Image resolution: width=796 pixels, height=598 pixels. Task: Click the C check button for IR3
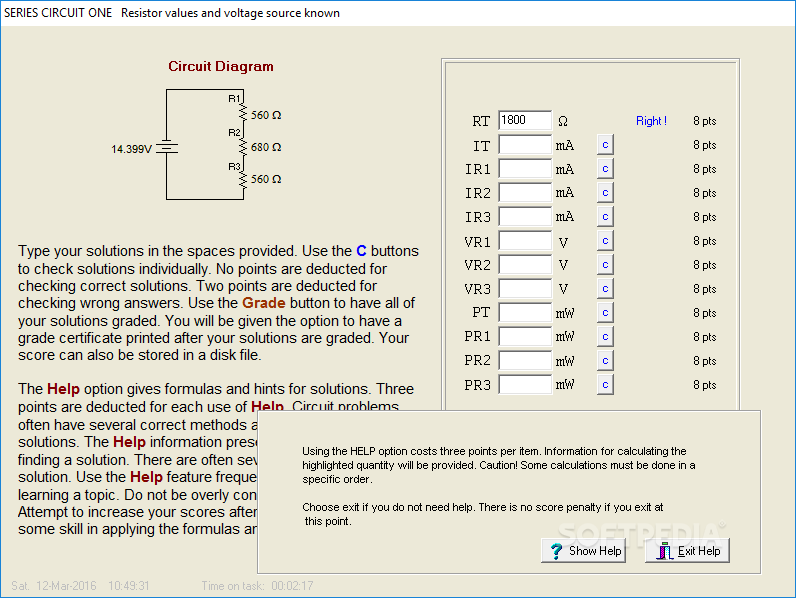[605, 217]
